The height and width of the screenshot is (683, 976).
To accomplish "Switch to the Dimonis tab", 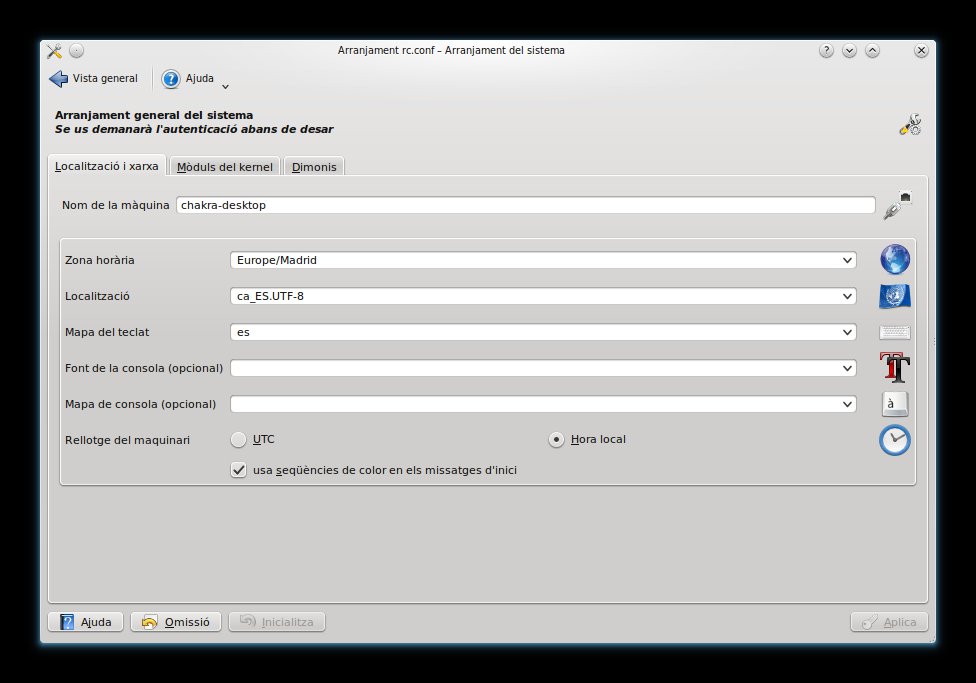I will click(314, 167).
